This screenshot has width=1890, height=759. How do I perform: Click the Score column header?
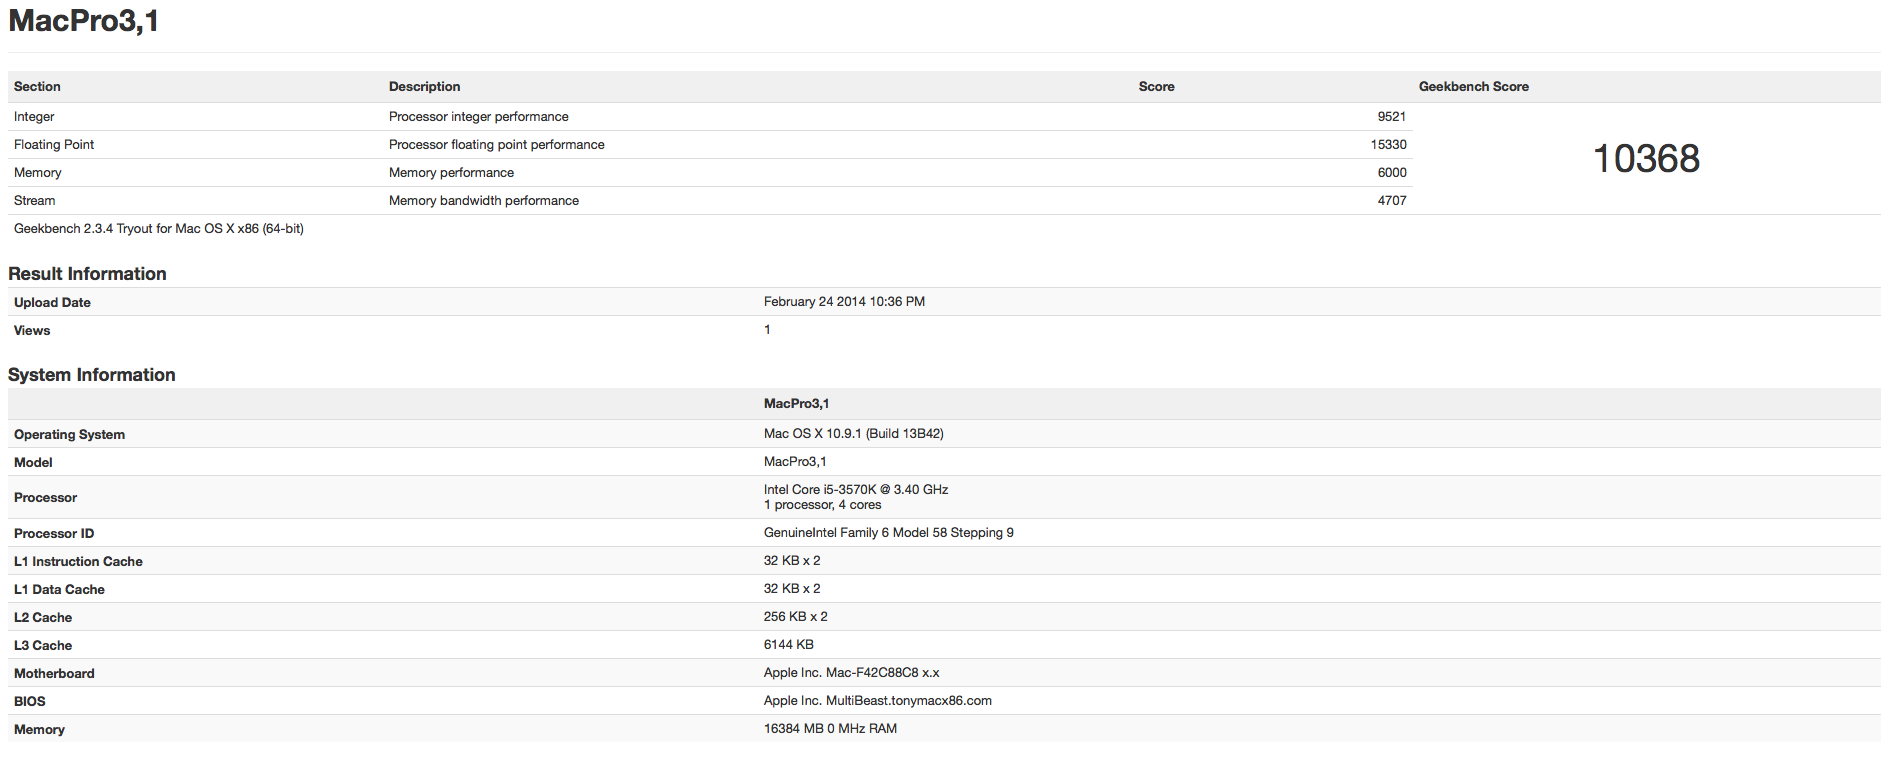click(1156, 87)
